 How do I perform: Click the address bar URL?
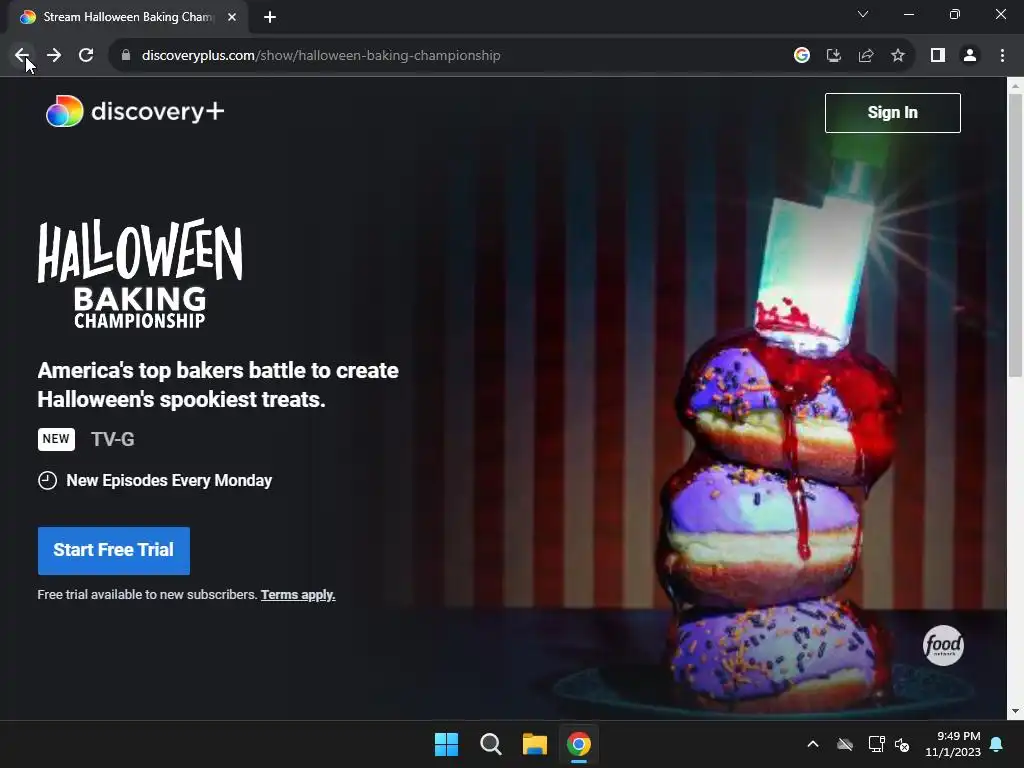point(321,56)
